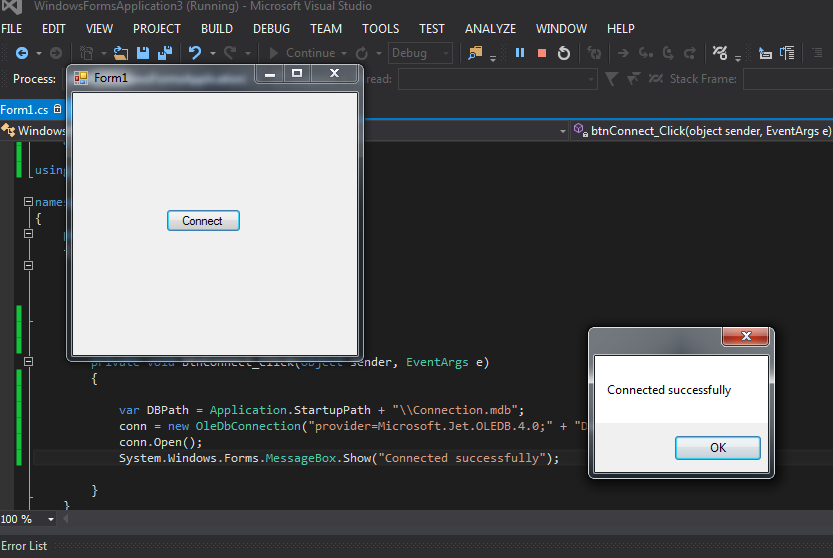Open the Redo history dropdown arrow

(x=248, y=54)
